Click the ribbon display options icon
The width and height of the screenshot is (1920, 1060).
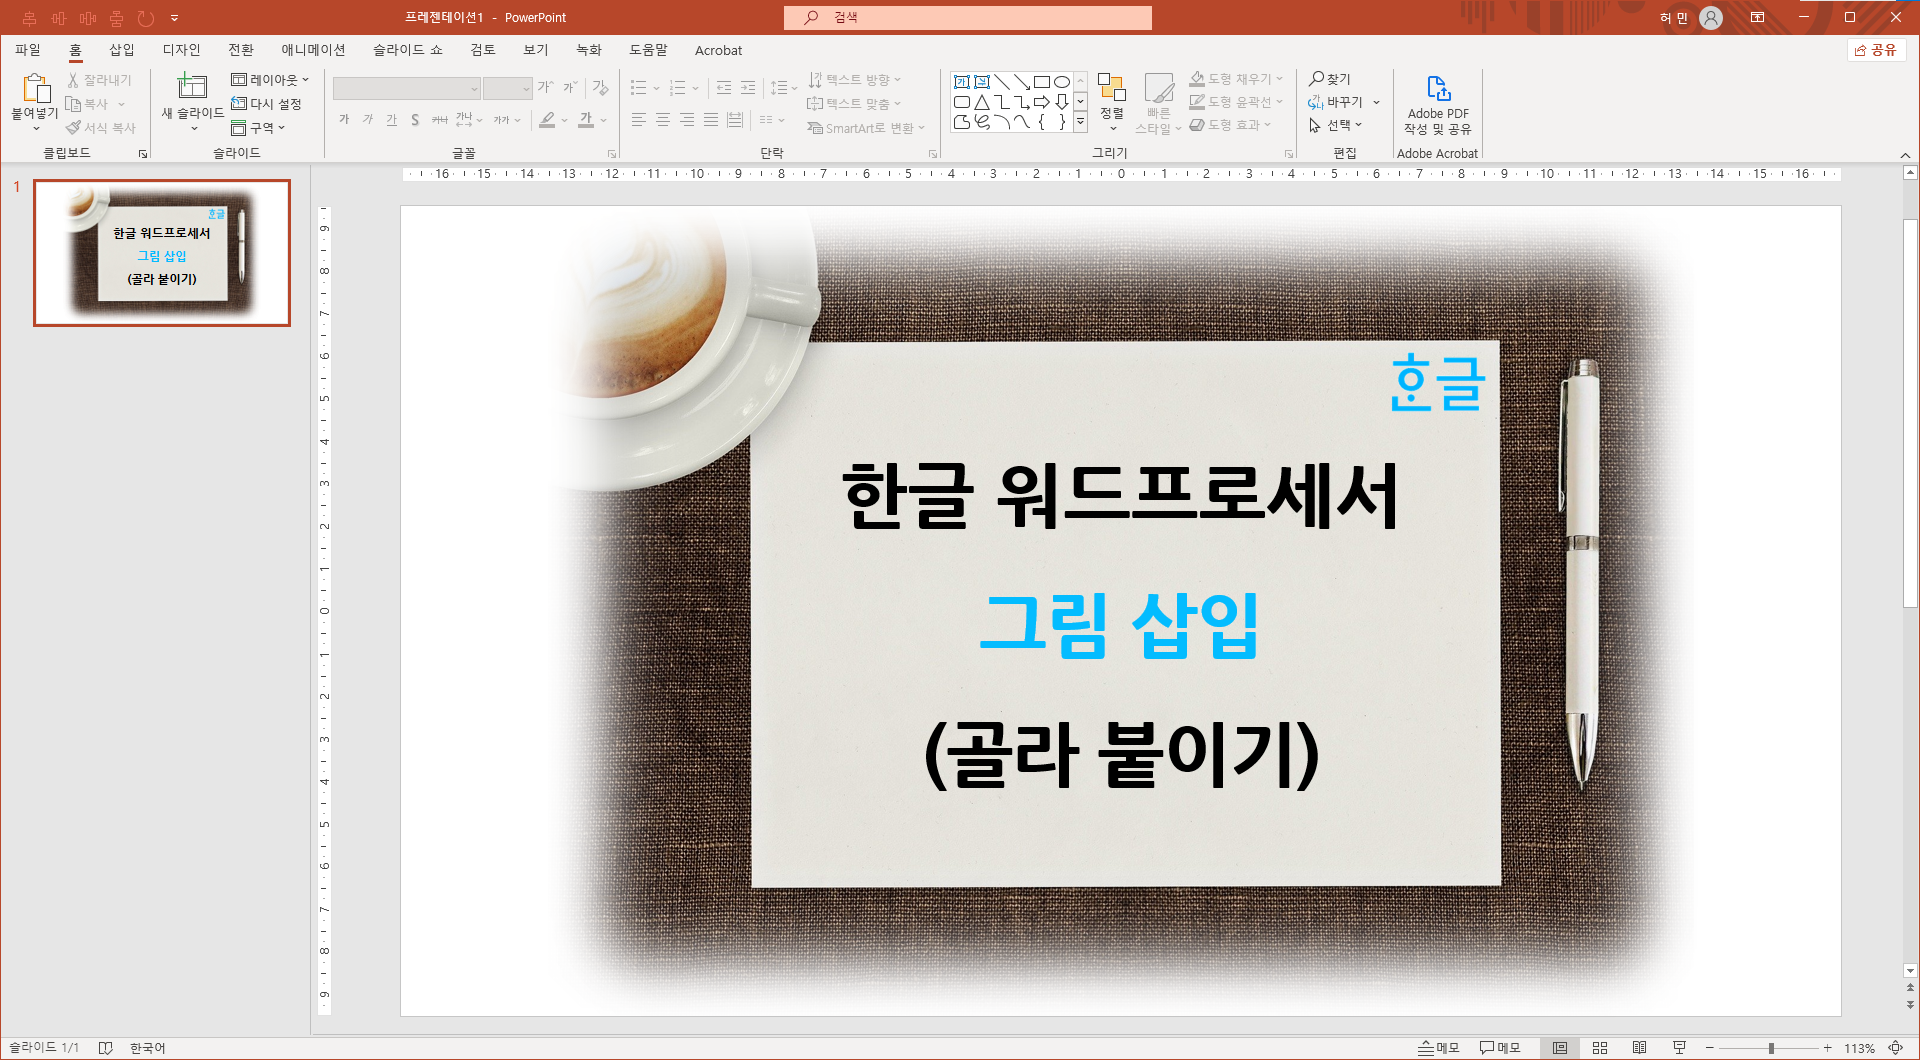pos(1757,18)
